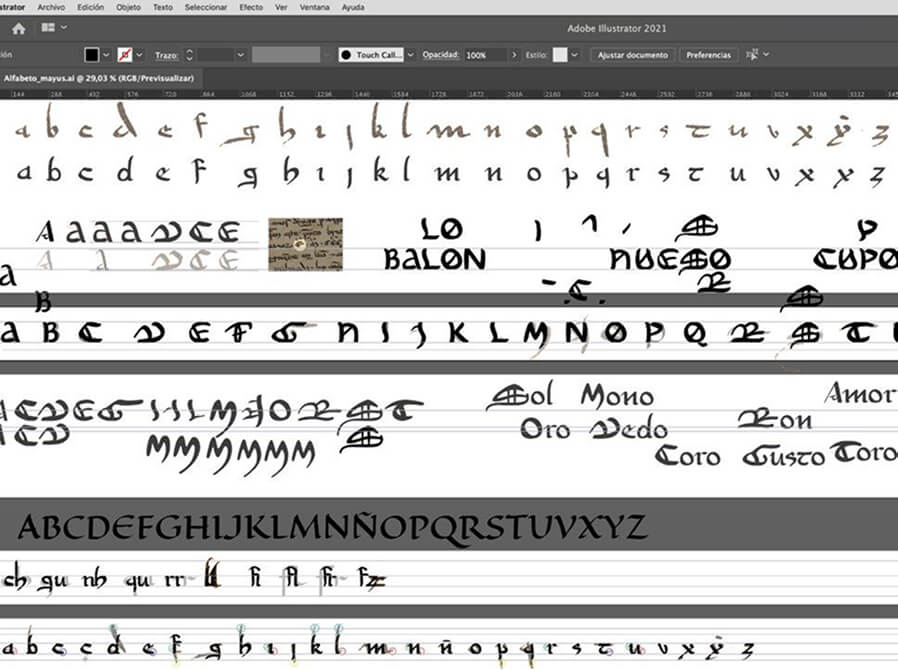This screenshot has height=670, width=898.
Task: Click the Estilo graphic style swatch
Action: click(560, 55)
